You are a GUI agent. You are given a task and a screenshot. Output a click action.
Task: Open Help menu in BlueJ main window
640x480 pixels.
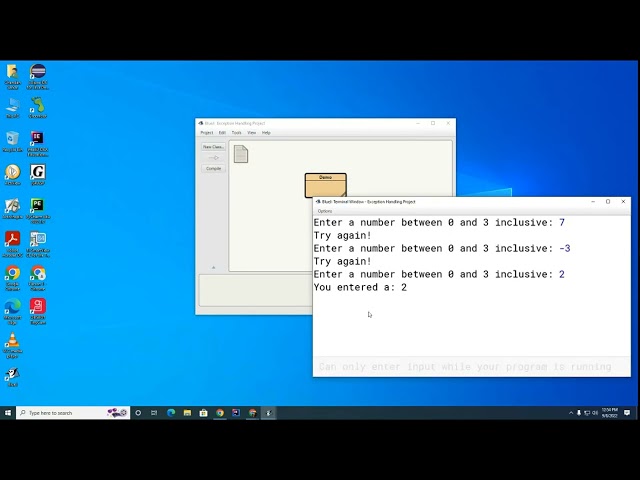pyautogui.click(x=266, y=133)
